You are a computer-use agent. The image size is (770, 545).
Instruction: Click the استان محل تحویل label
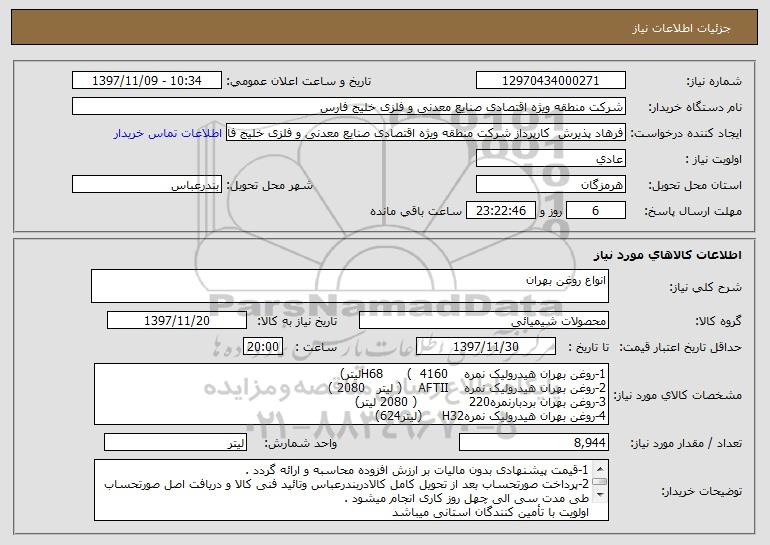coord(695,186)
